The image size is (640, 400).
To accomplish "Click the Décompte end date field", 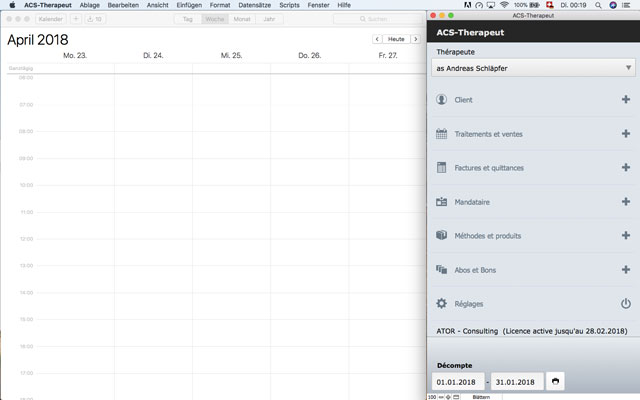I will click(517, 382).
